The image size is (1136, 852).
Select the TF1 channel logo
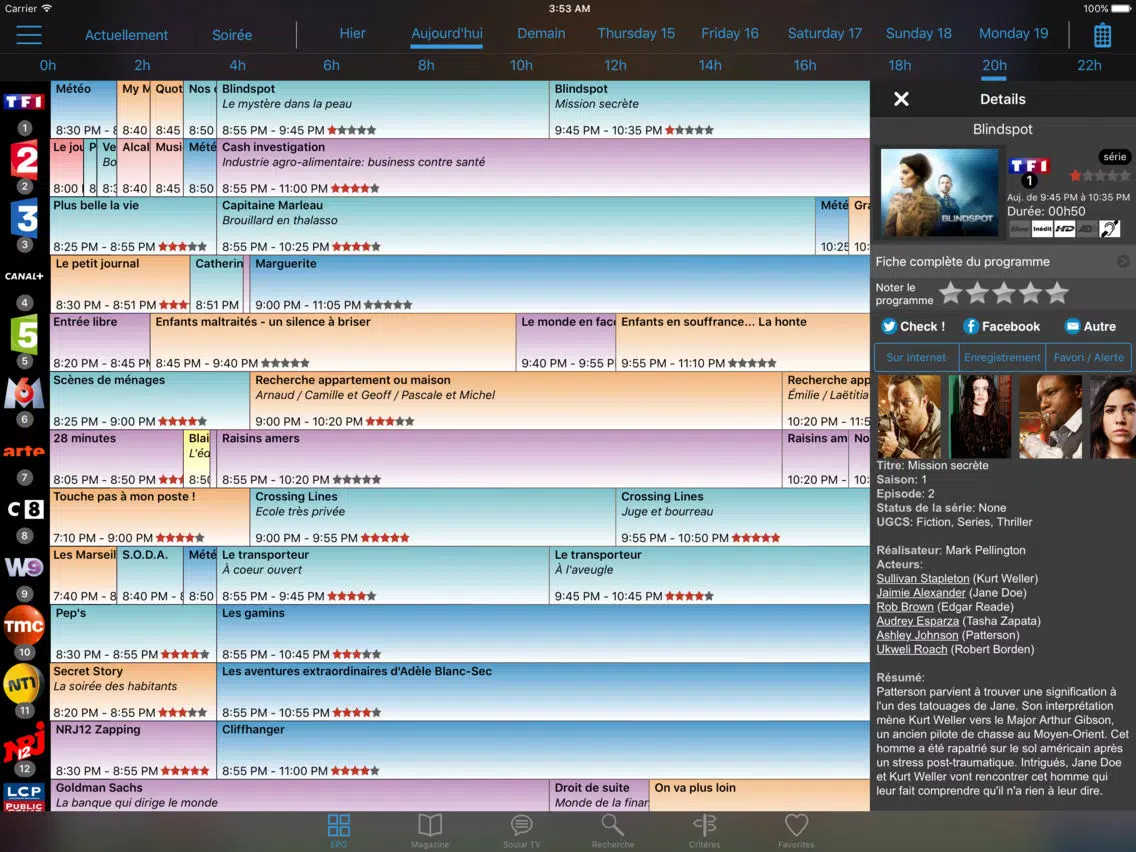point(24,102)
